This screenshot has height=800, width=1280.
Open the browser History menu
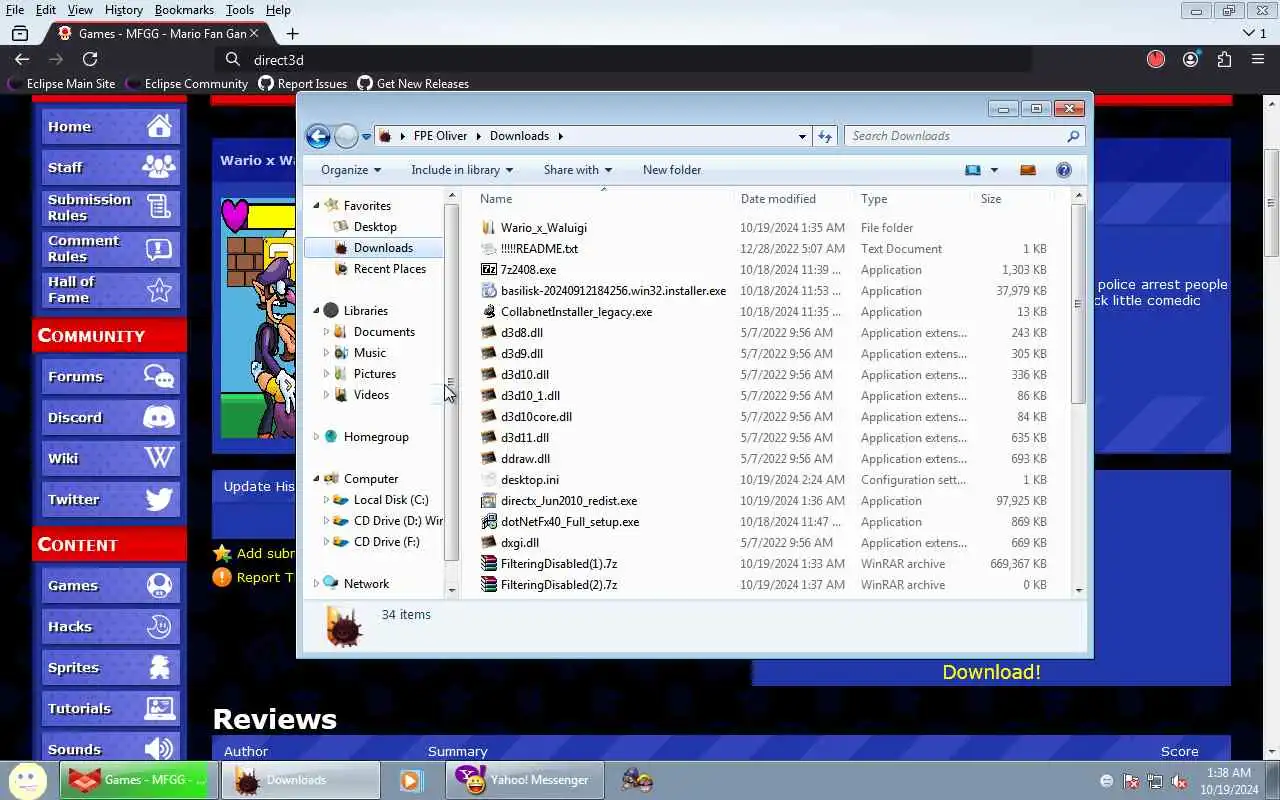(123, 10)
